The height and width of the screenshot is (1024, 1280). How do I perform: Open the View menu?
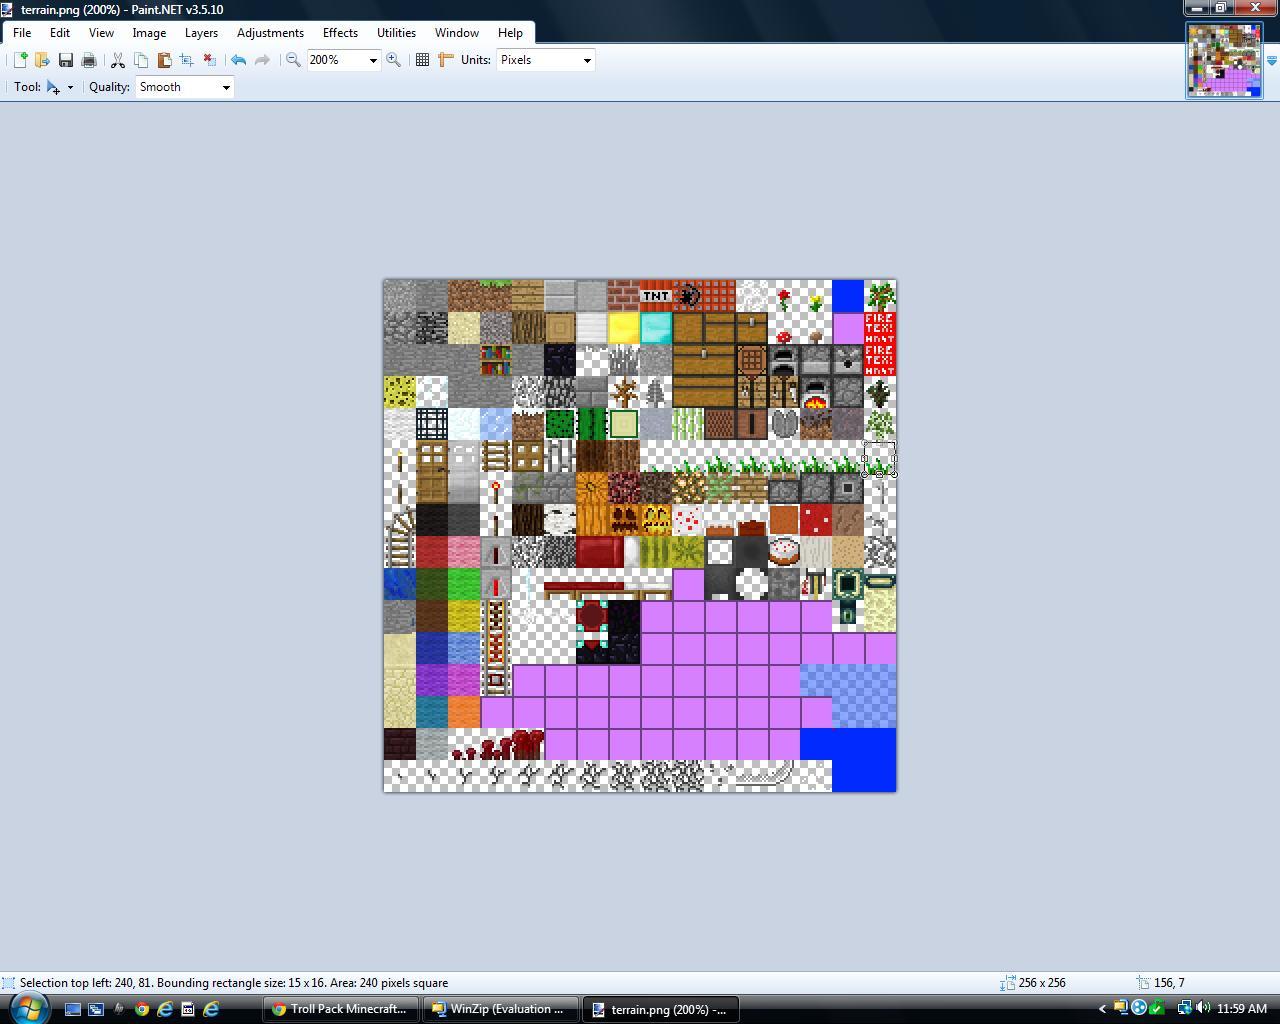click(101, 33)
